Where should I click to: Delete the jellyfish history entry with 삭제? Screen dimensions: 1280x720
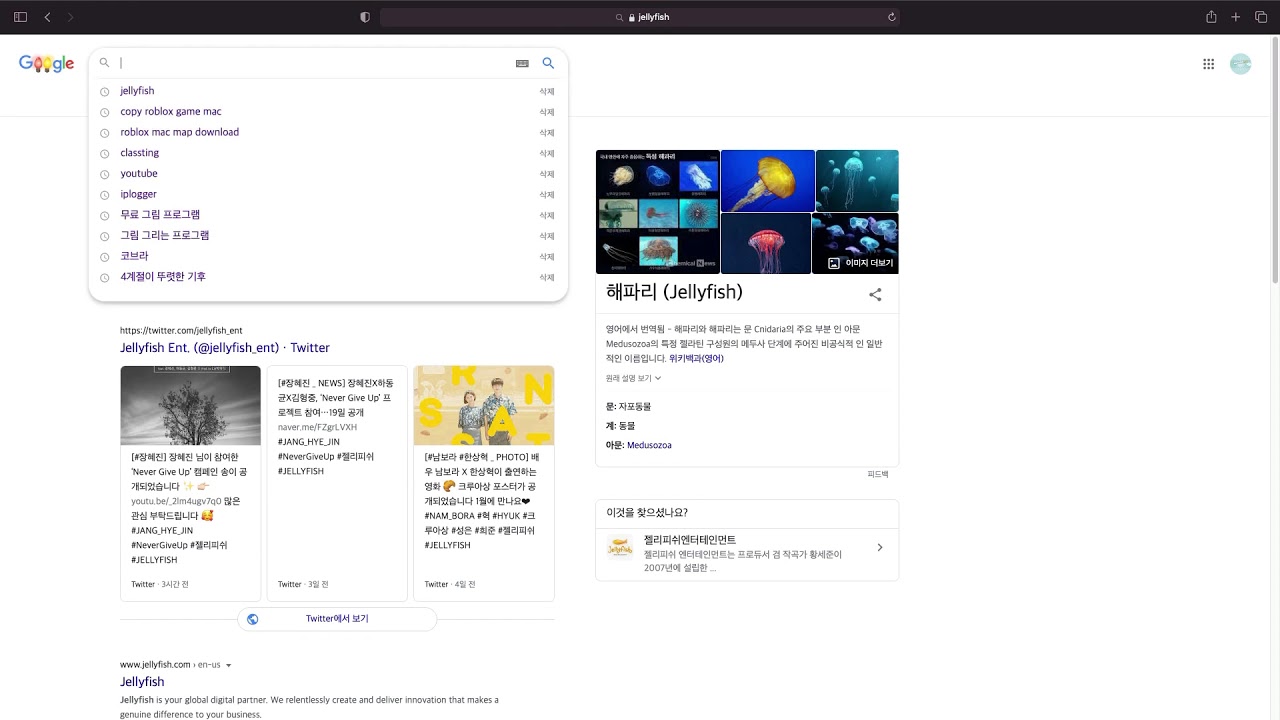tap(547, 92)
